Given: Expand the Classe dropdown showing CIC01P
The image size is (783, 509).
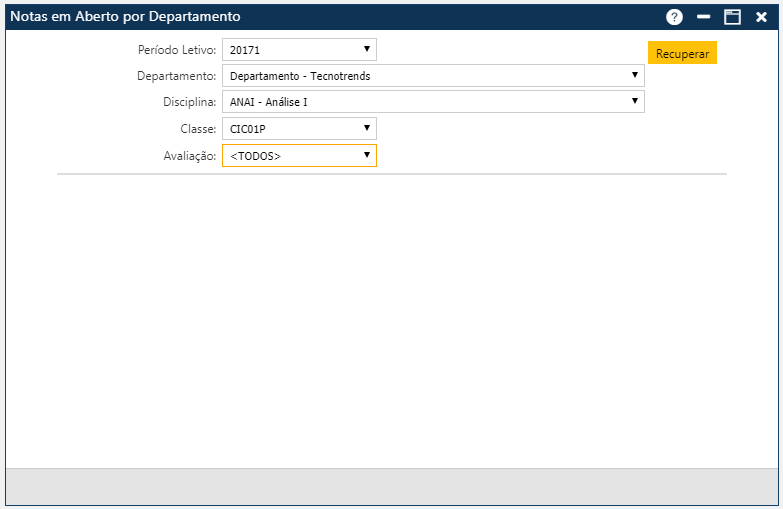Looking at the screenshot, I should tap(299, 129).
